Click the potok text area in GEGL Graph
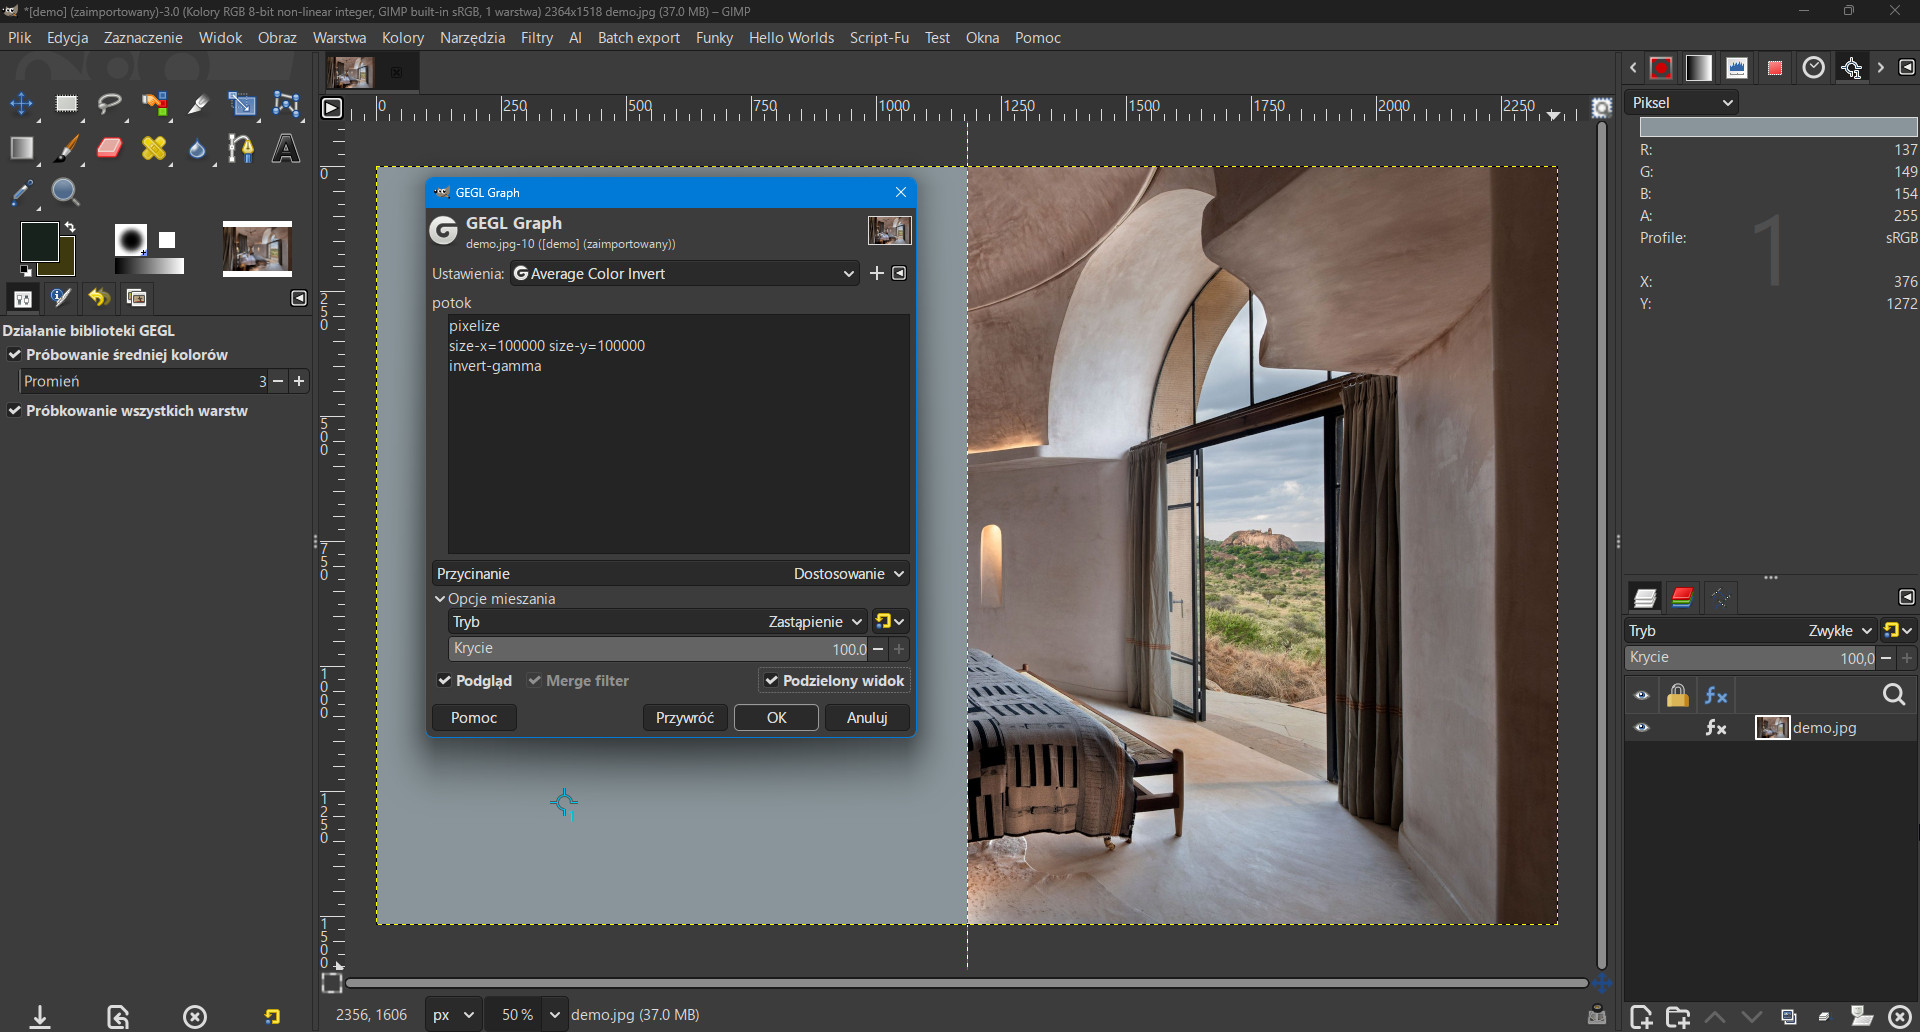The height and width of the screenshot is (1032, 1920). point(678,450)
